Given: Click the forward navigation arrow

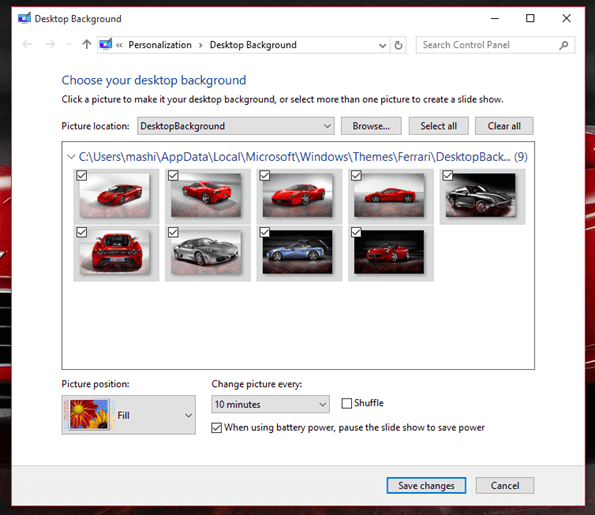Looking at the screenshot, I should click(x=50, y=45).
